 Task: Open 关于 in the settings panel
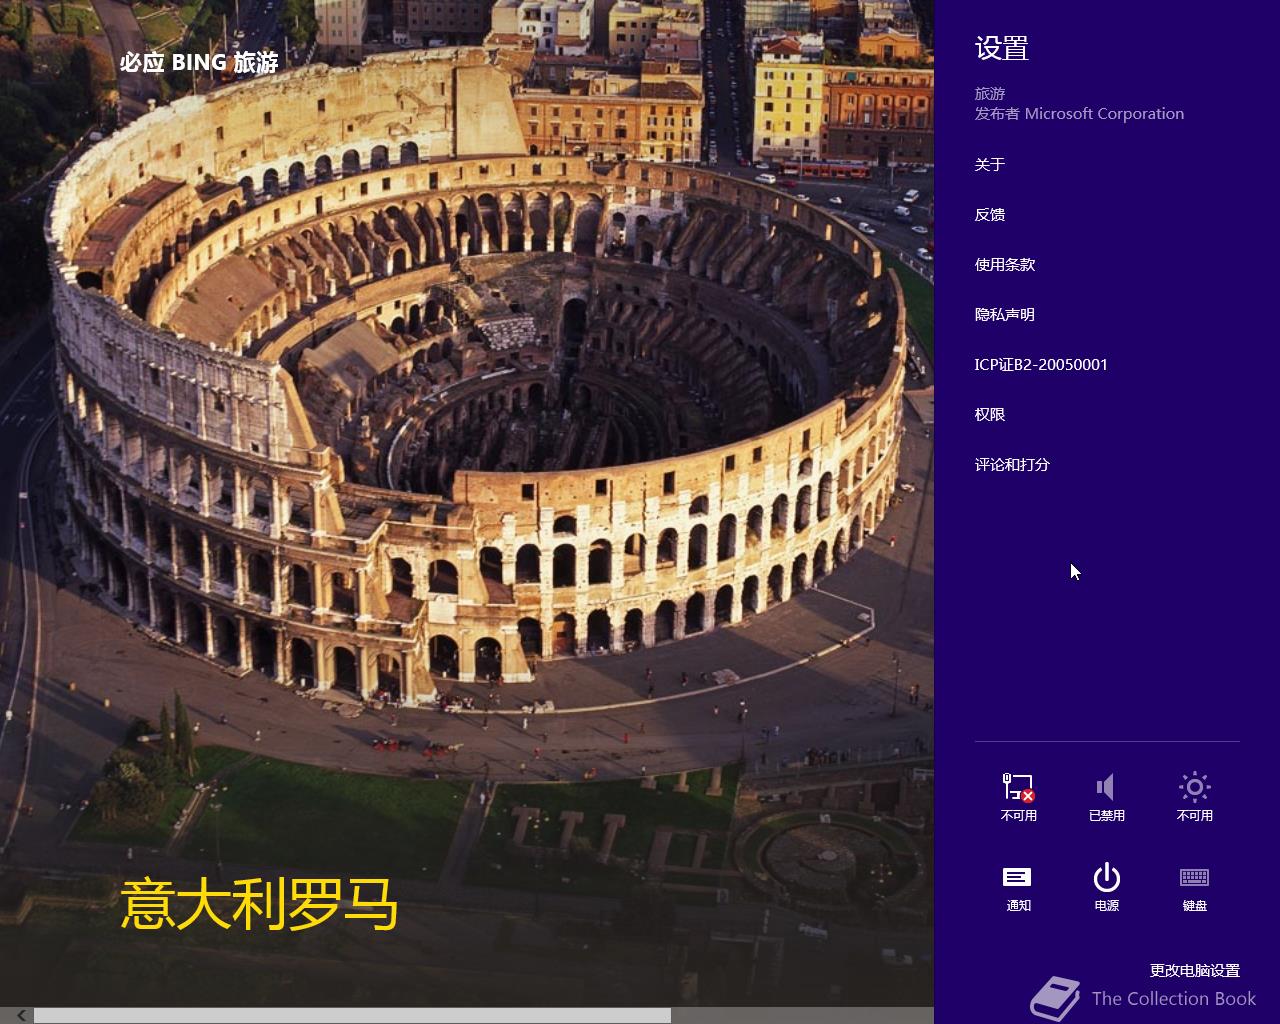[990, 164]
